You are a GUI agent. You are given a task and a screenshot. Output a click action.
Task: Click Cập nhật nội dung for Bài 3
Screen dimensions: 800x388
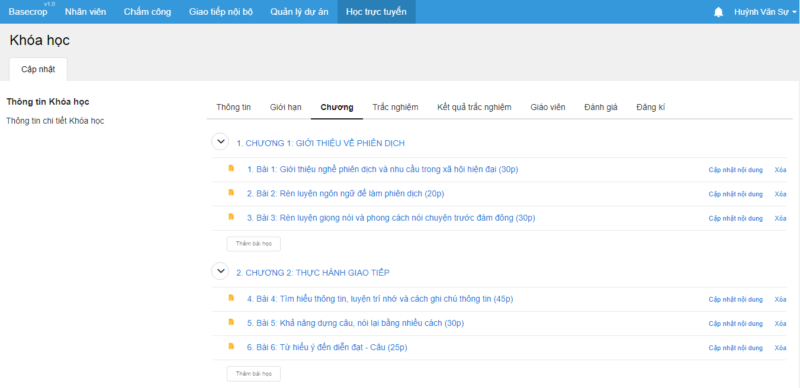click(736, 219)
